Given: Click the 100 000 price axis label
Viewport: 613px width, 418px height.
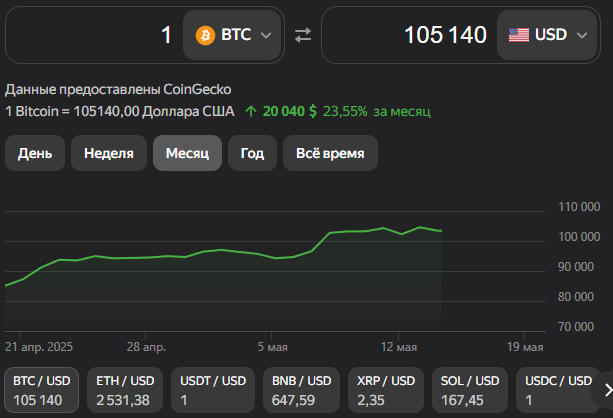Looking at the screenshot, I should click(x=579, y=237).
